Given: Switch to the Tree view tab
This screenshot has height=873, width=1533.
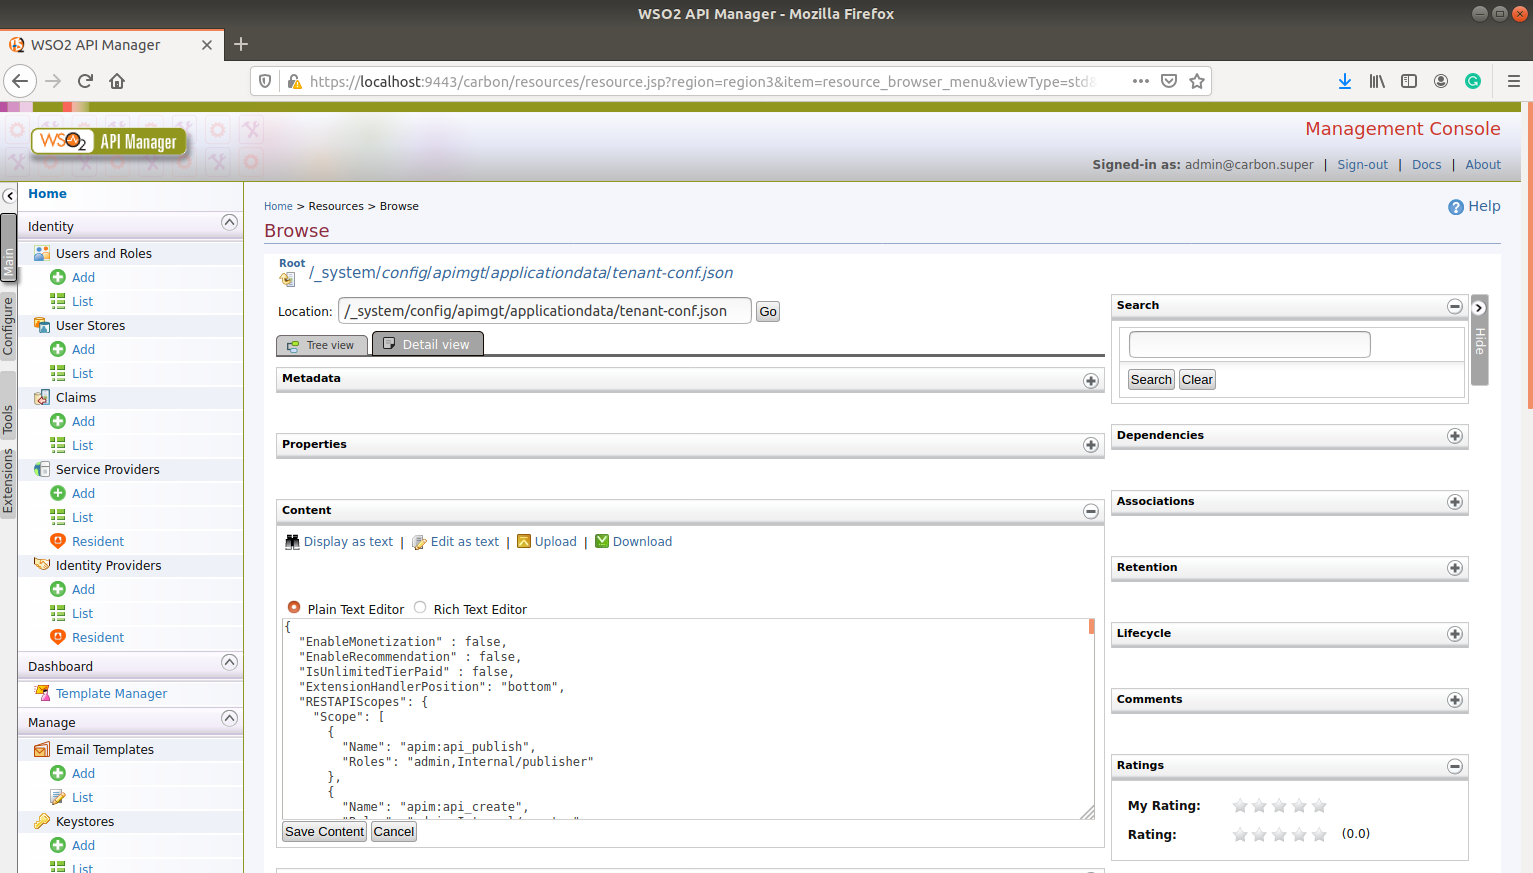Looking at the screenshot, I should 322,344.
